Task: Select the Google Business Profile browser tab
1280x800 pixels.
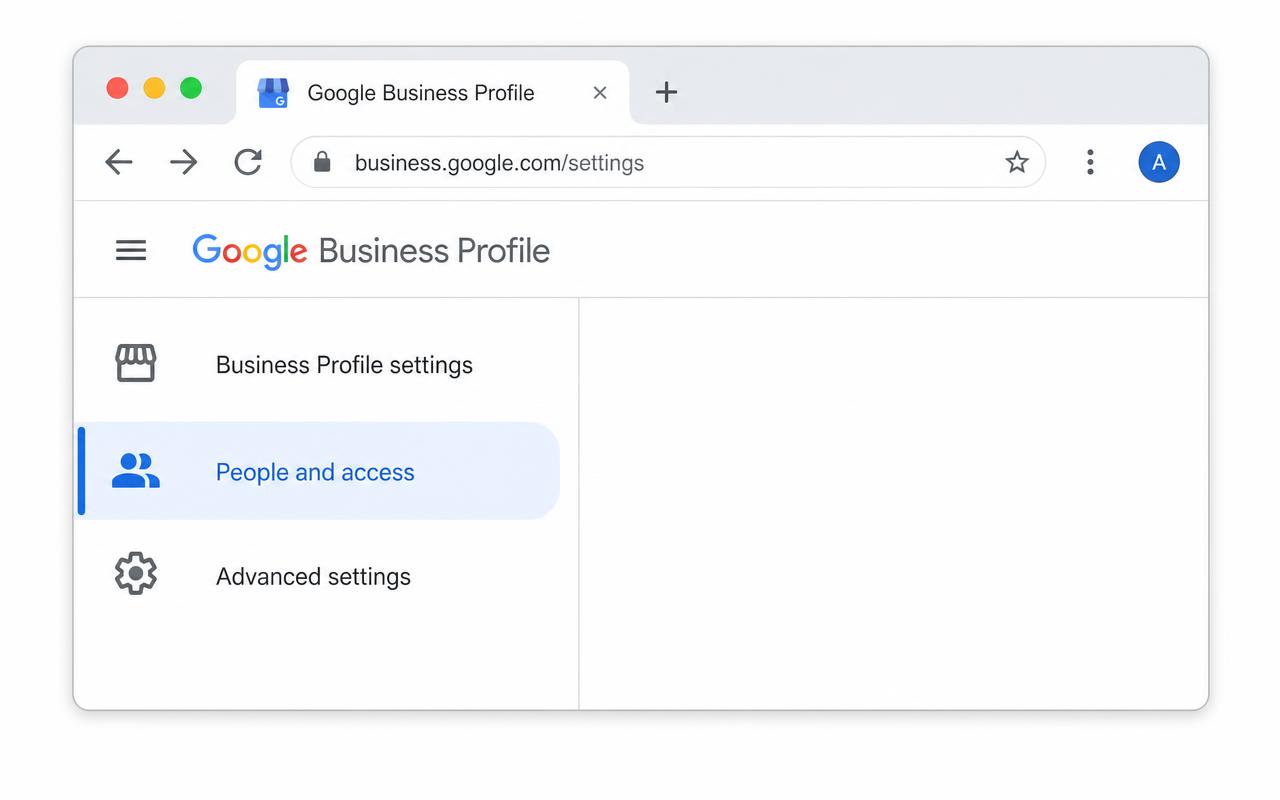Action: (432, 93)
